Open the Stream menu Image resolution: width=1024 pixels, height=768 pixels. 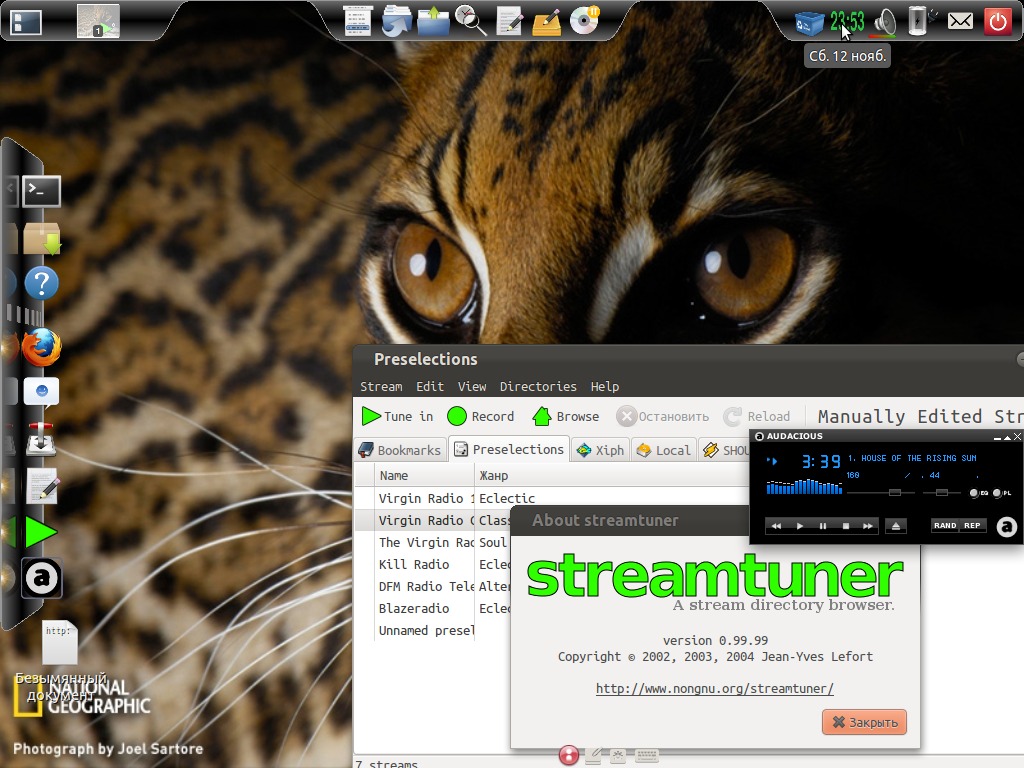tap(381, 387)
